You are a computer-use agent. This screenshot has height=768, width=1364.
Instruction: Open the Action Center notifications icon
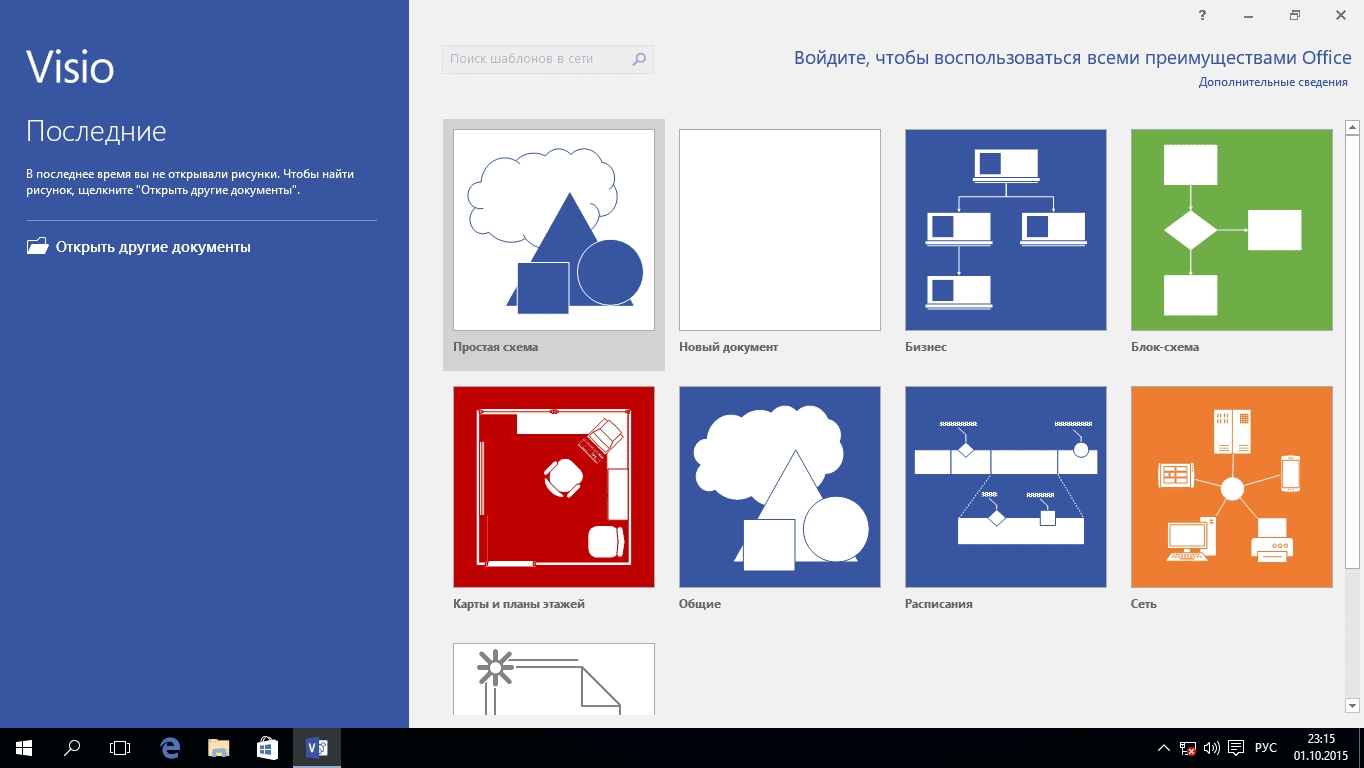click(x=1236, y=747)
